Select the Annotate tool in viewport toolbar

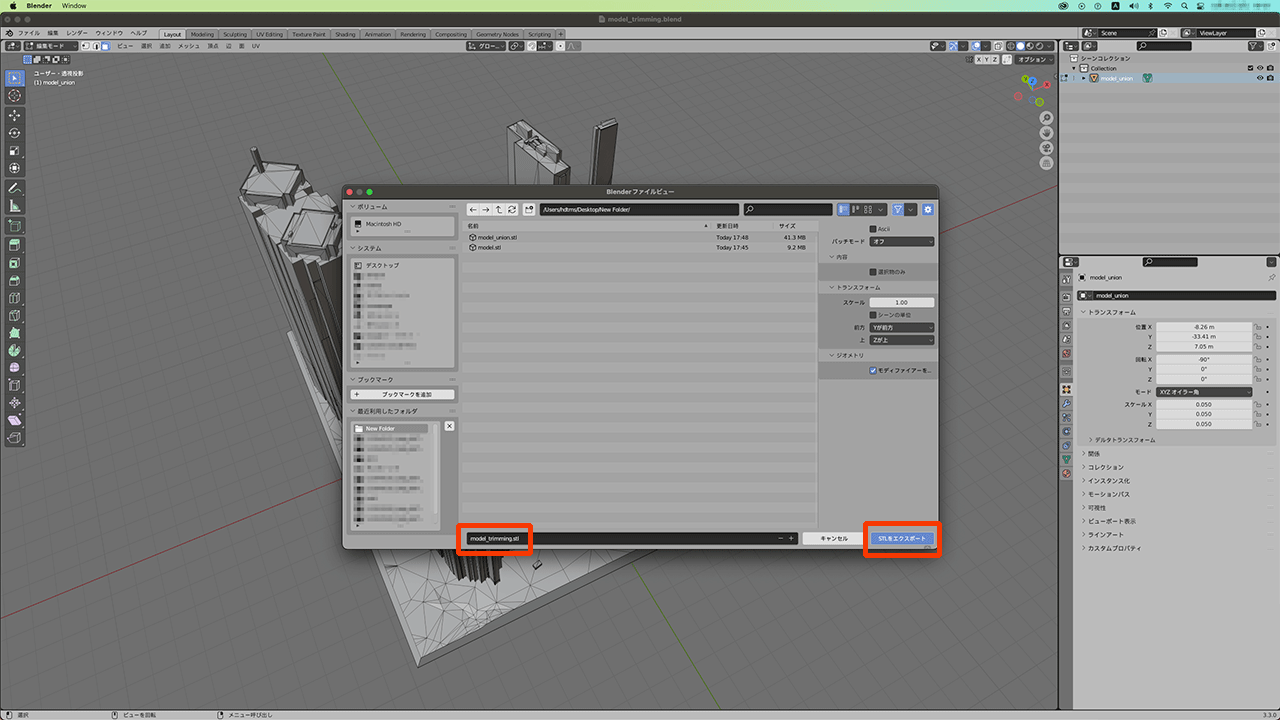[x=15, y=187]
